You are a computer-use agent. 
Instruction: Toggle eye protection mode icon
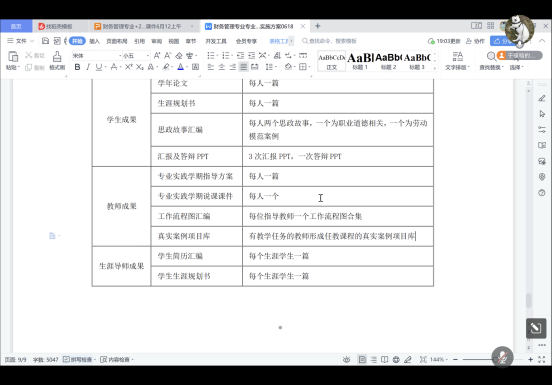click(x=346, y=360)
